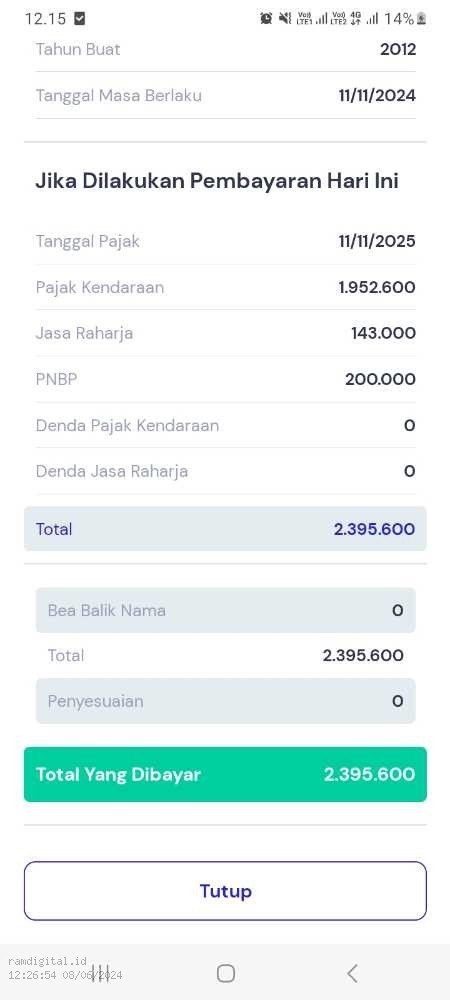
Task: Tap the Pajak Kendaraan amount 1.952.600
Action: click(x=377, y=287)
